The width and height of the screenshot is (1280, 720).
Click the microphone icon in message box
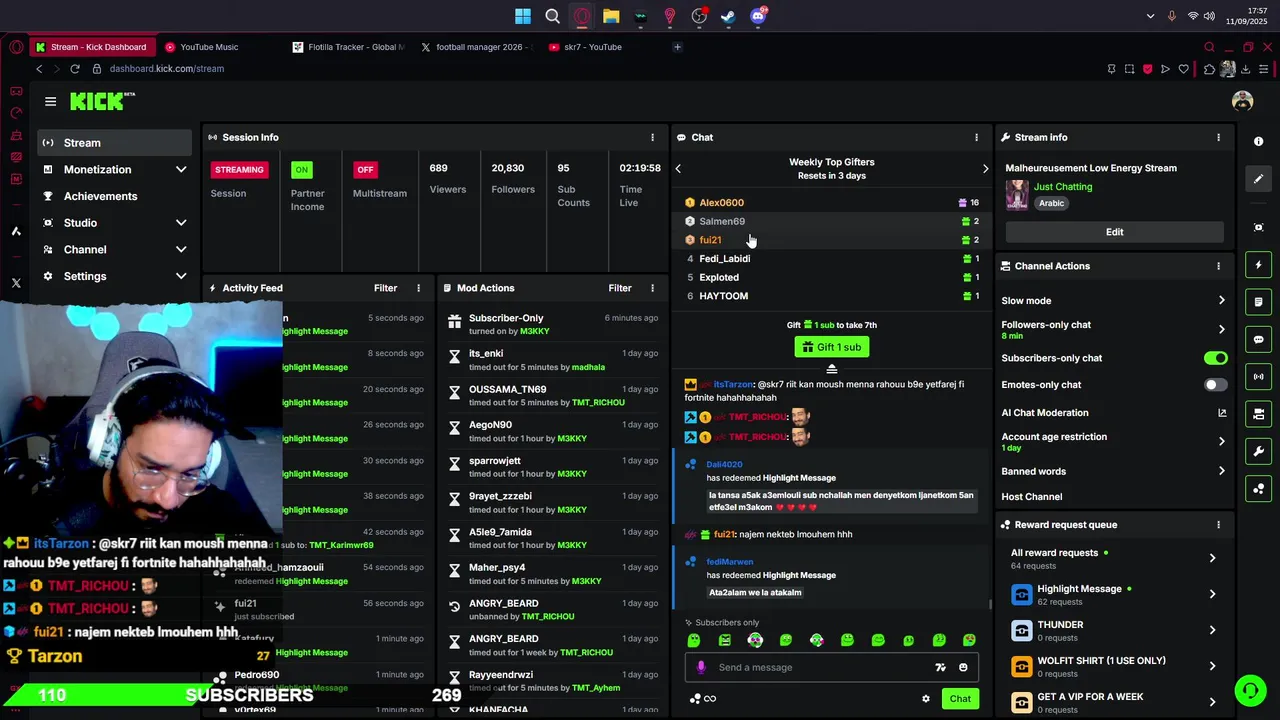pos(701,668)
